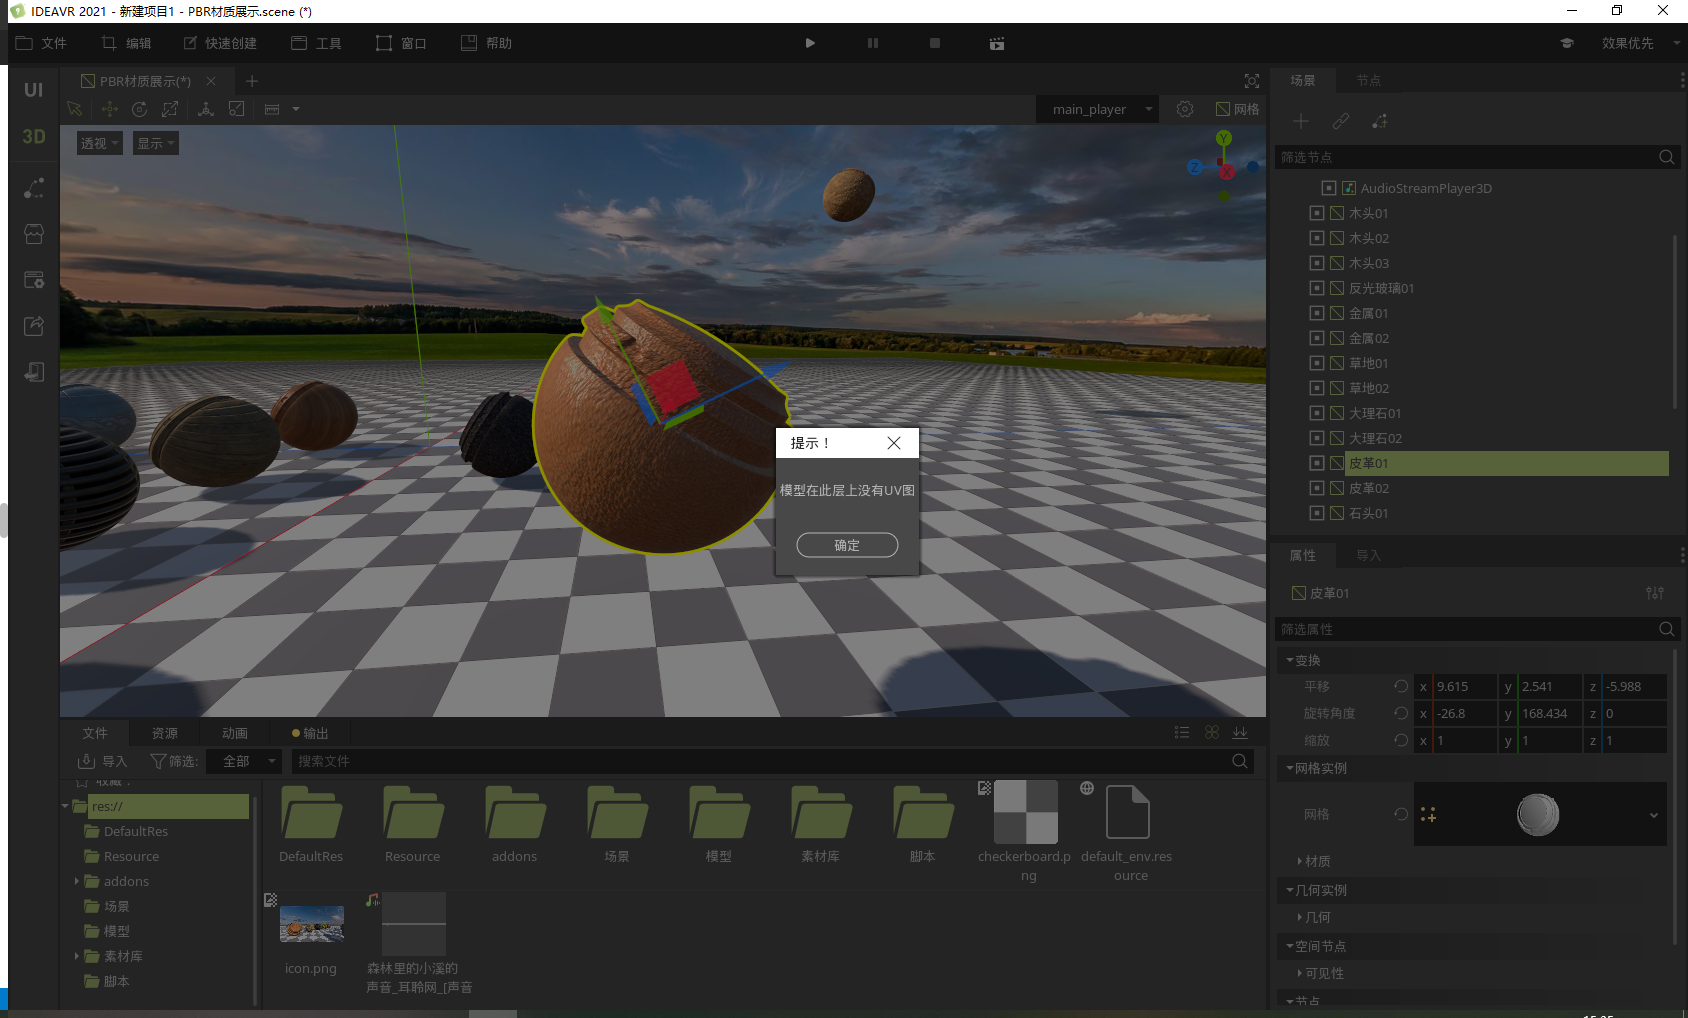Switch to the 3D workspace mode
This screenshot has height=1018, width=1688.
[x=34, y=136]
